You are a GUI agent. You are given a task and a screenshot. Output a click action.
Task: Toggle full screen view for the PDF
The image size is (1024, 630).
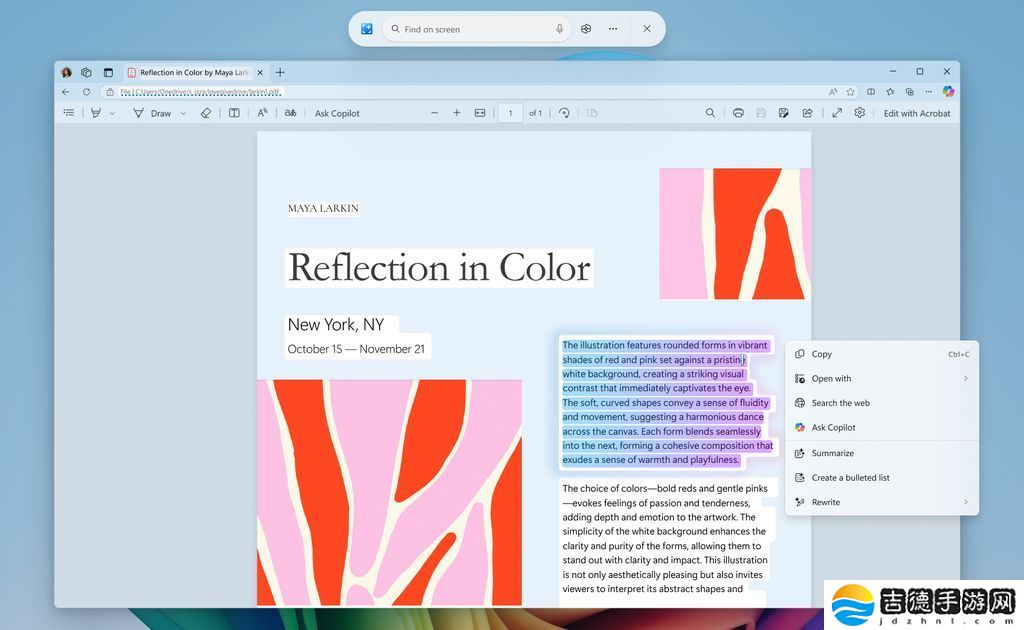click(x=837, y=113)
